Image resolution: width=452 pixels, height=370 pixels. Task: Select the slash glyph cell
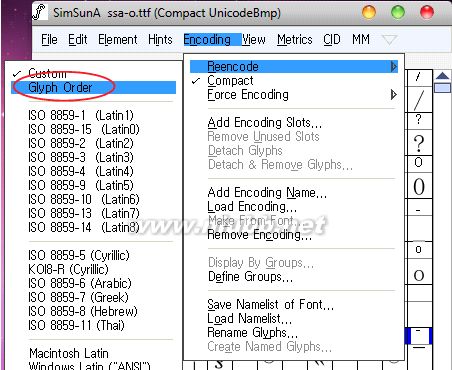point(419,100)
